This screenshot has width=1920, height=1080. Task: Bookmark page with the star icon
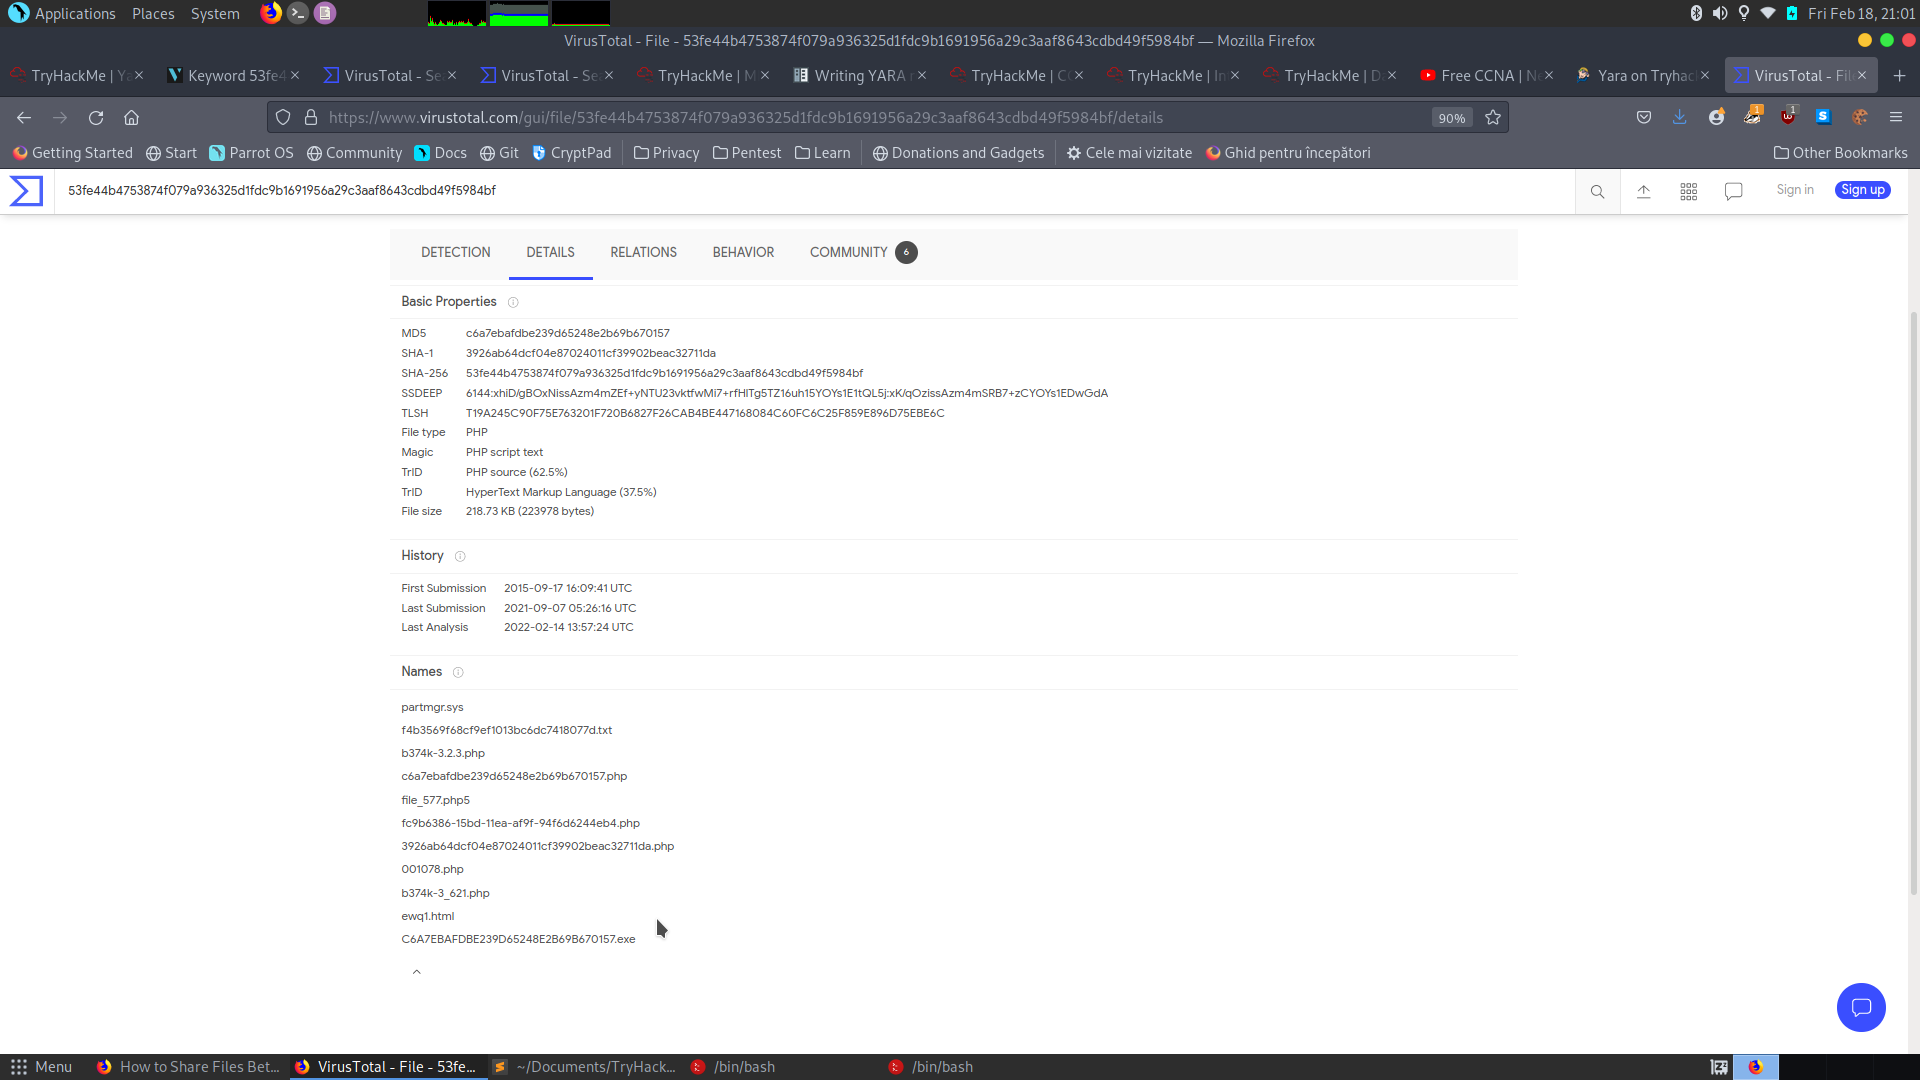[1493, 118]
